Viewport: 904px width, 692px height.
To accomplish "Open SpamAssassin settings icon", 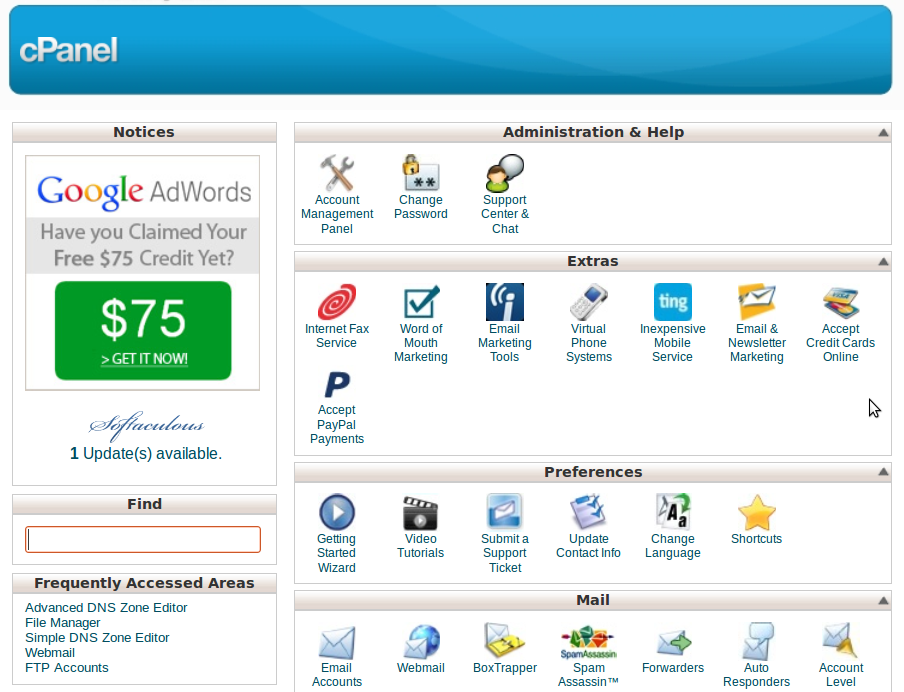I will pyautogui.click(x=588, y=641).
